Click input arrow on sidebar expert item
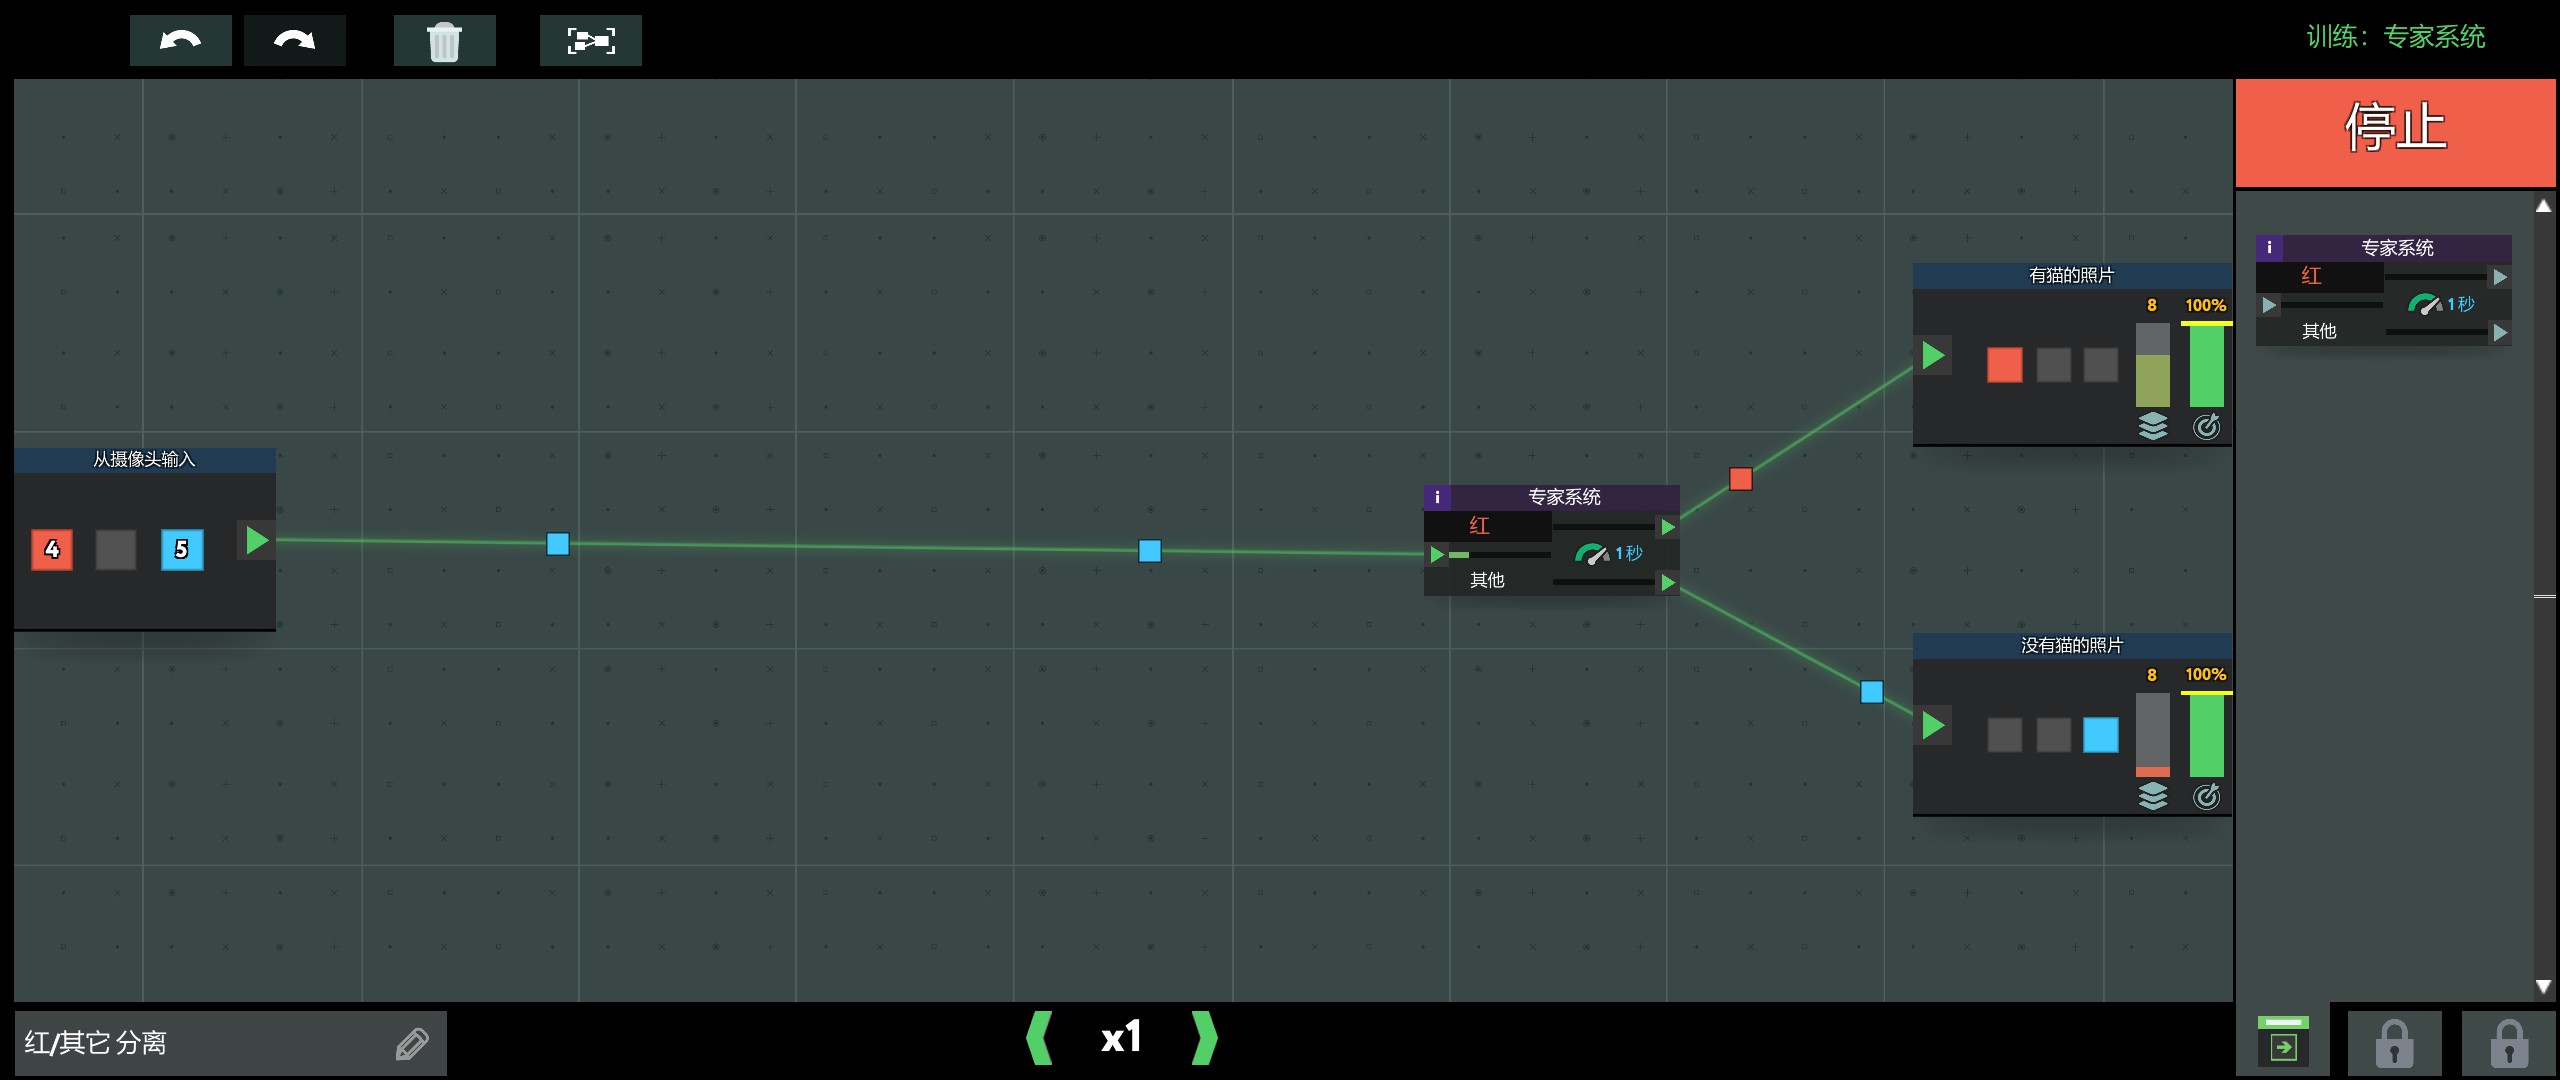The image size is (2560, 1080). pos(2269,305)
